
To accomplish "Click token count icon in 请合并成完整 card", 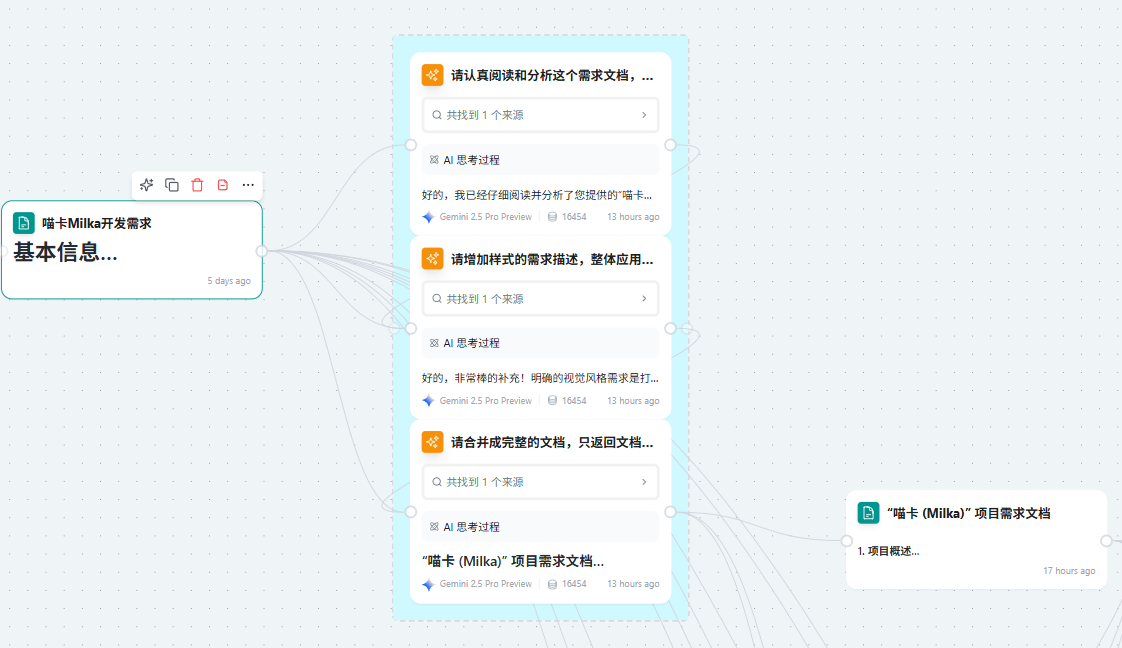I will 552,584.
